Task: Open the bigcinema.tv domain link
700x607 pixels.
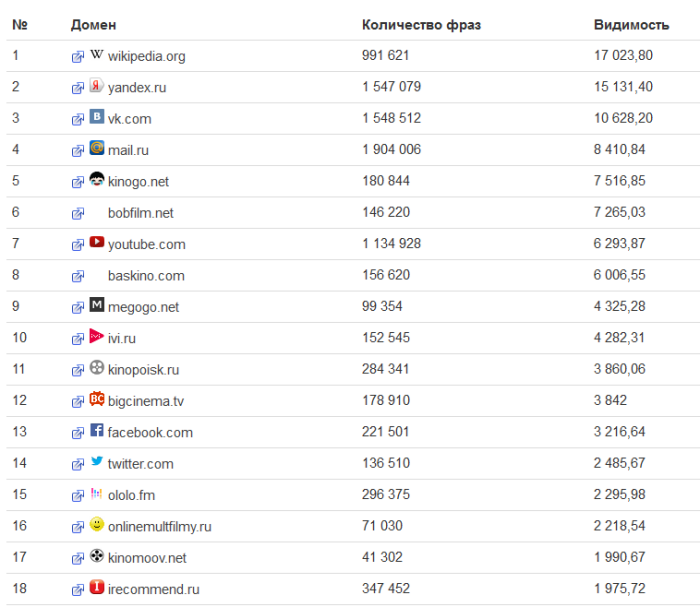Action: point(146,402)
